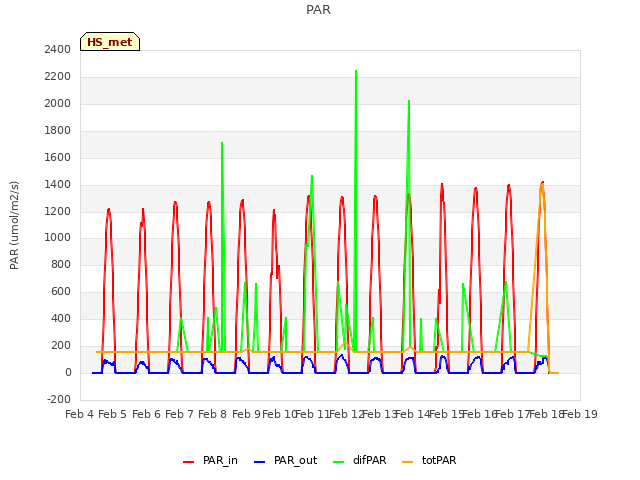Click the 2400 y-axis tick label
The width and height of the screenshot is (640, 480).
[58, 49]
